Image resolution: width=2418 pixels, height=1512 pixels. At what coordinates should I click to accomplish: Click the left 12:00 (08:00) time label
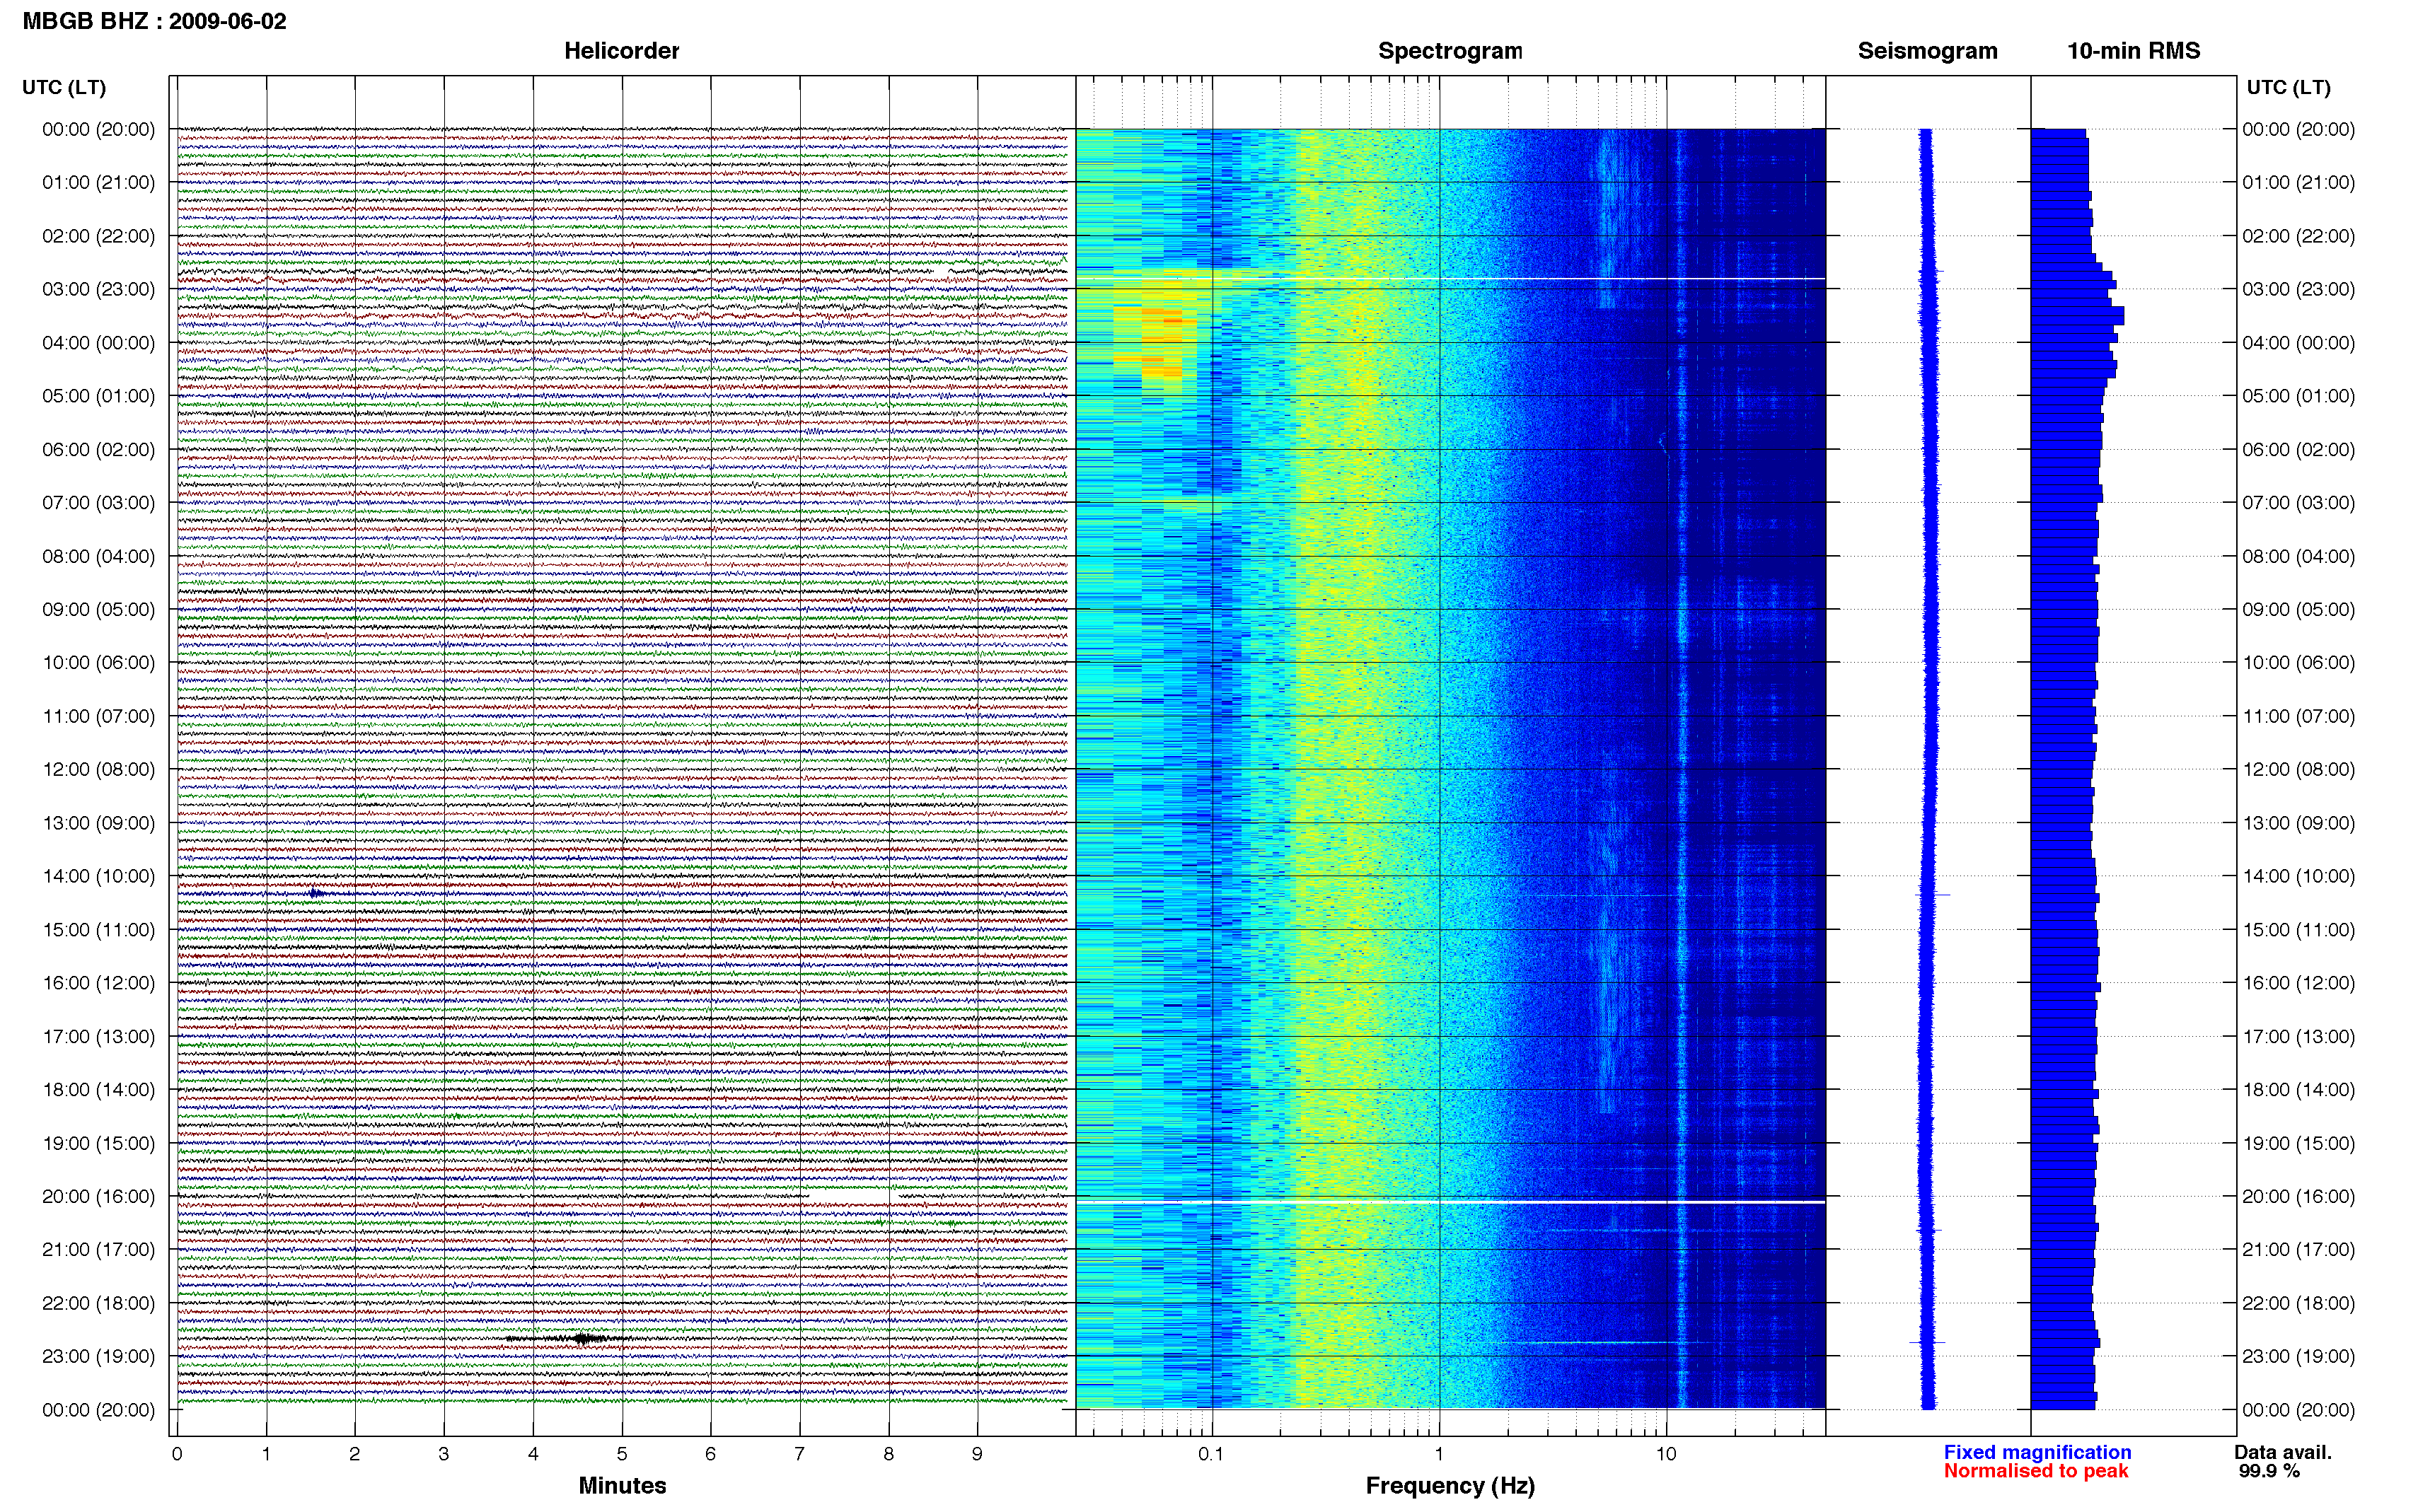pyautogui.click(x=98, y=769)
